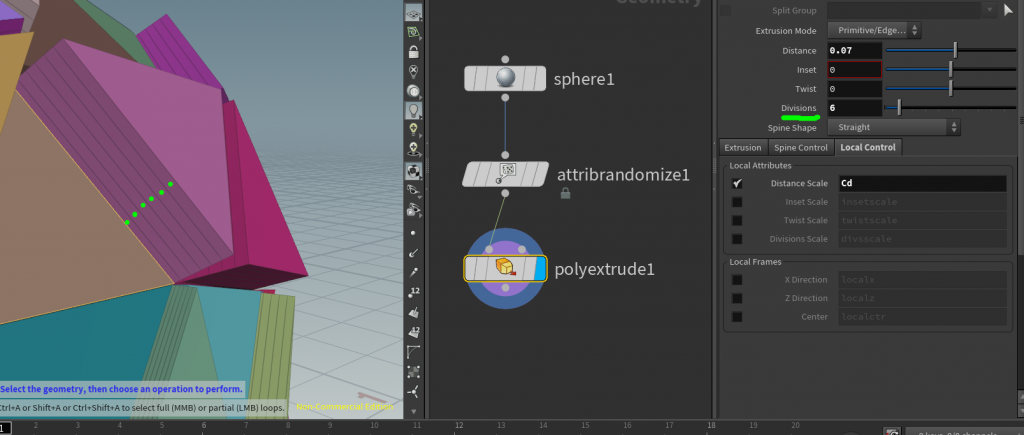Select high quality lighting with shadows
The image size is (1024, 435).
[413, 150]
